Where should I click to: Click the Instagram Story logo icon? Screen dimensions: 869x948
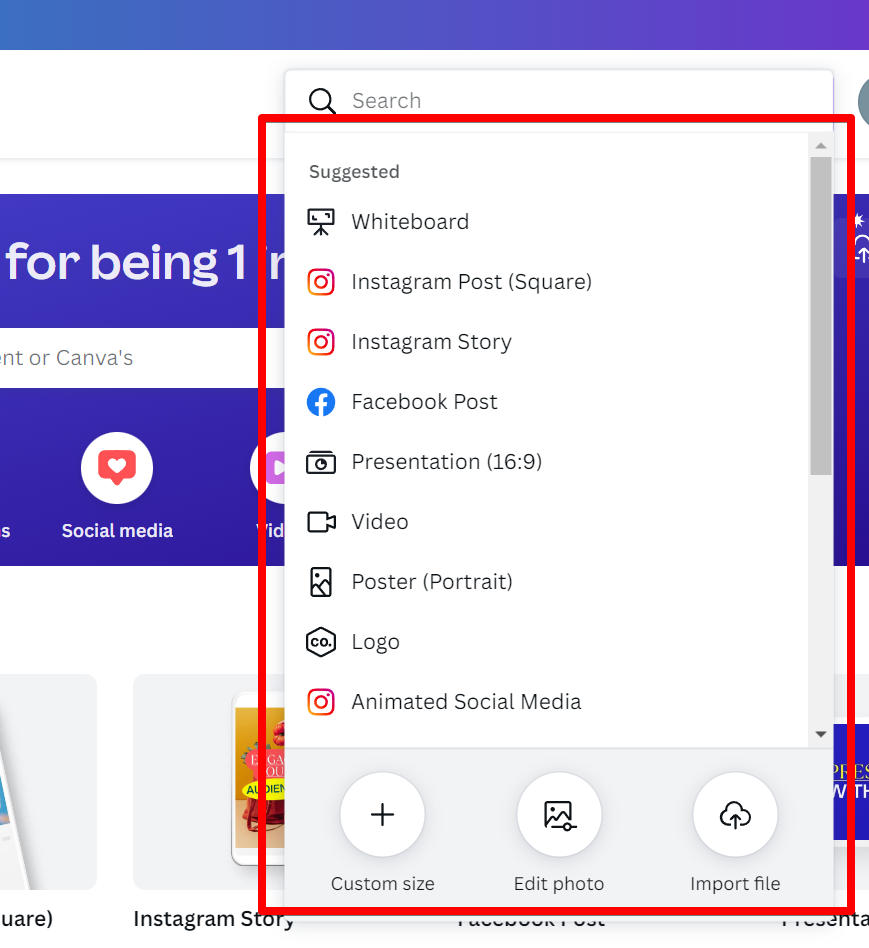click(321, 342)
